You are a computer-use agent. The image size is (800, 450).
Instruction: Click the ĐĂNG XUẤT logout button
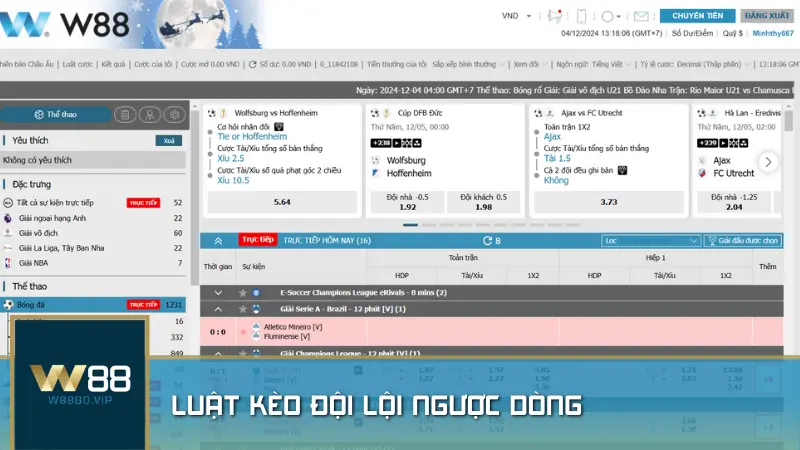tap(767, 16)
